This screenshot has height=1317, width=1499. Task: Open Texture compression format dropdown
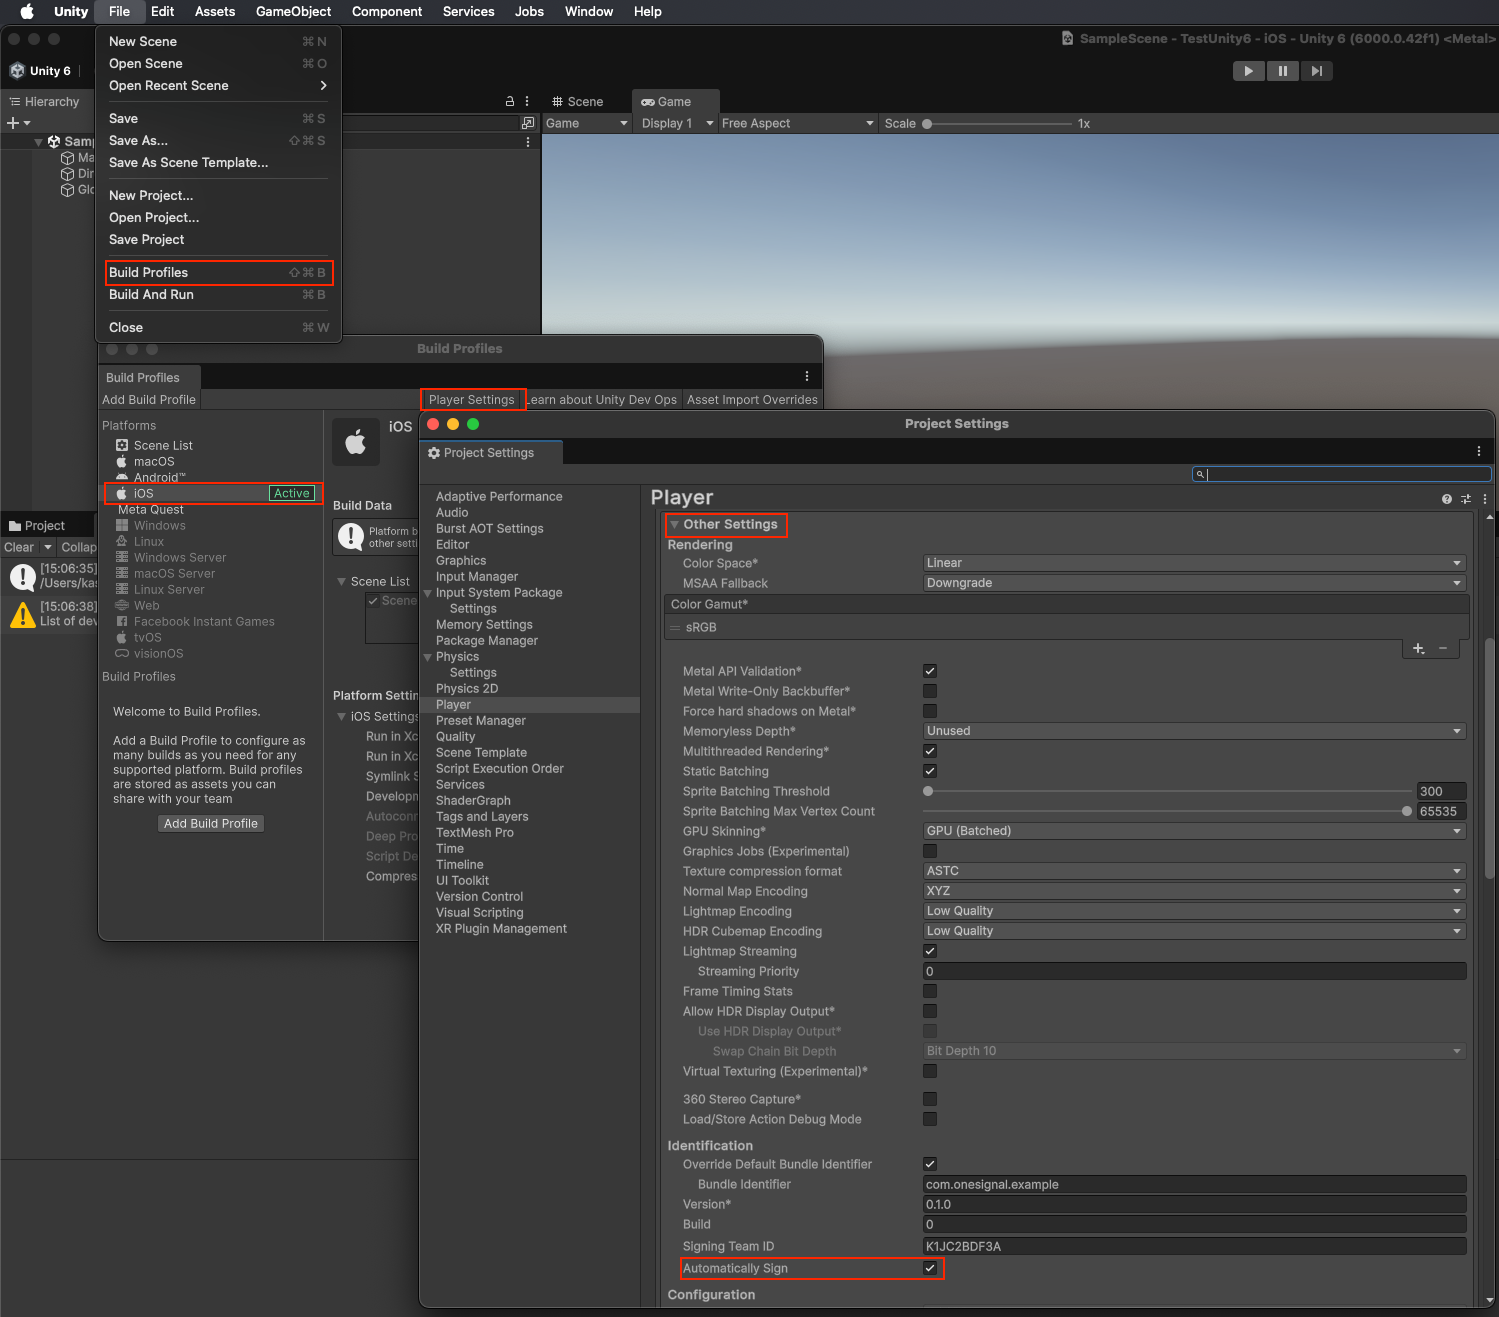1194,871
